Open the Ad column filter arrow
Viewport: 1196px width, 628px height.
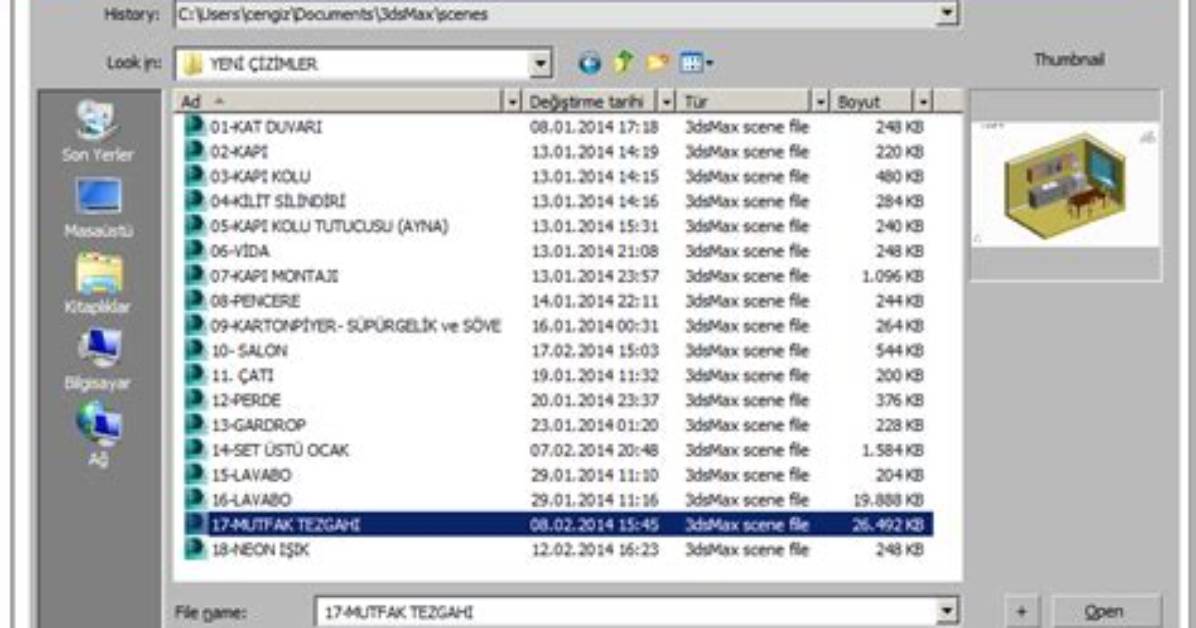pyautogui.click(x=512, y=101)
